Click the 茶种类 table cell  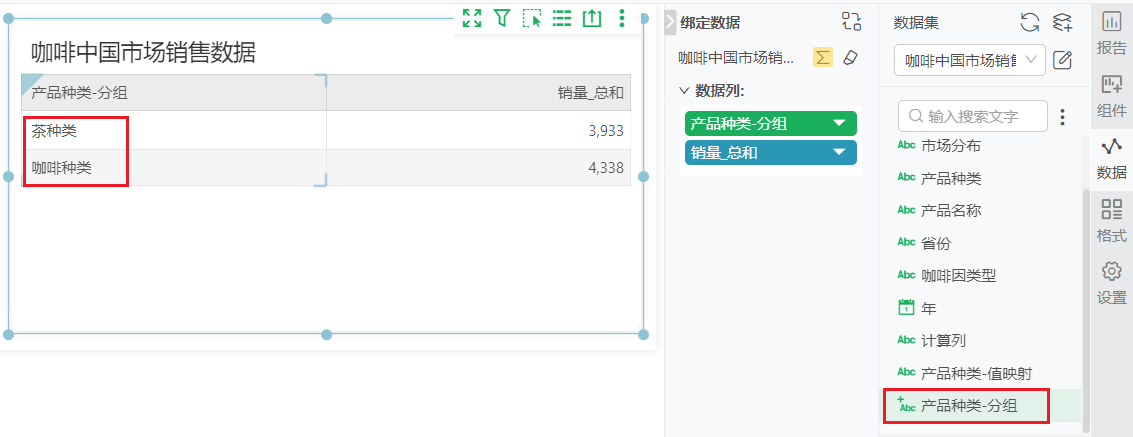(x=174, y=131)
